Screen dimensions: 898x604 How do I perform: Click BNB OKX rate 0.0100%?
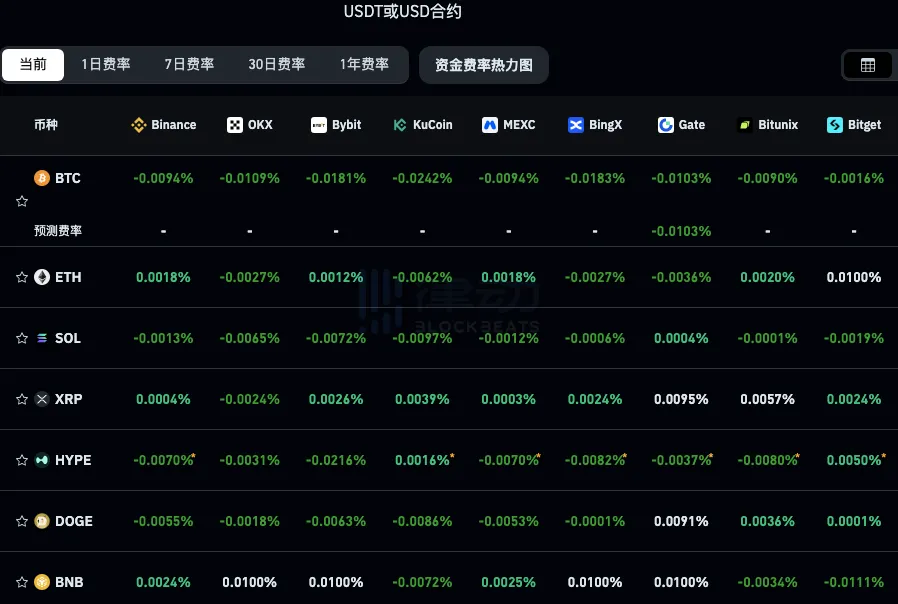[x=249, y=582]
